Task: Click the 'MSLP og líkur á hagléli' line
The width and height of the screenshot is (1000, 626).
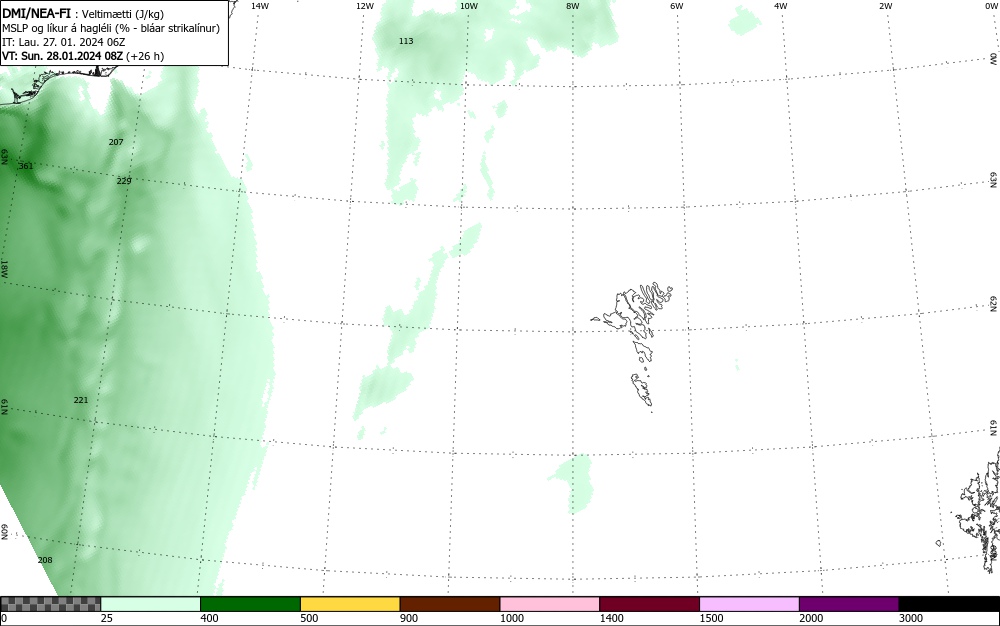Action: (111, 28)
